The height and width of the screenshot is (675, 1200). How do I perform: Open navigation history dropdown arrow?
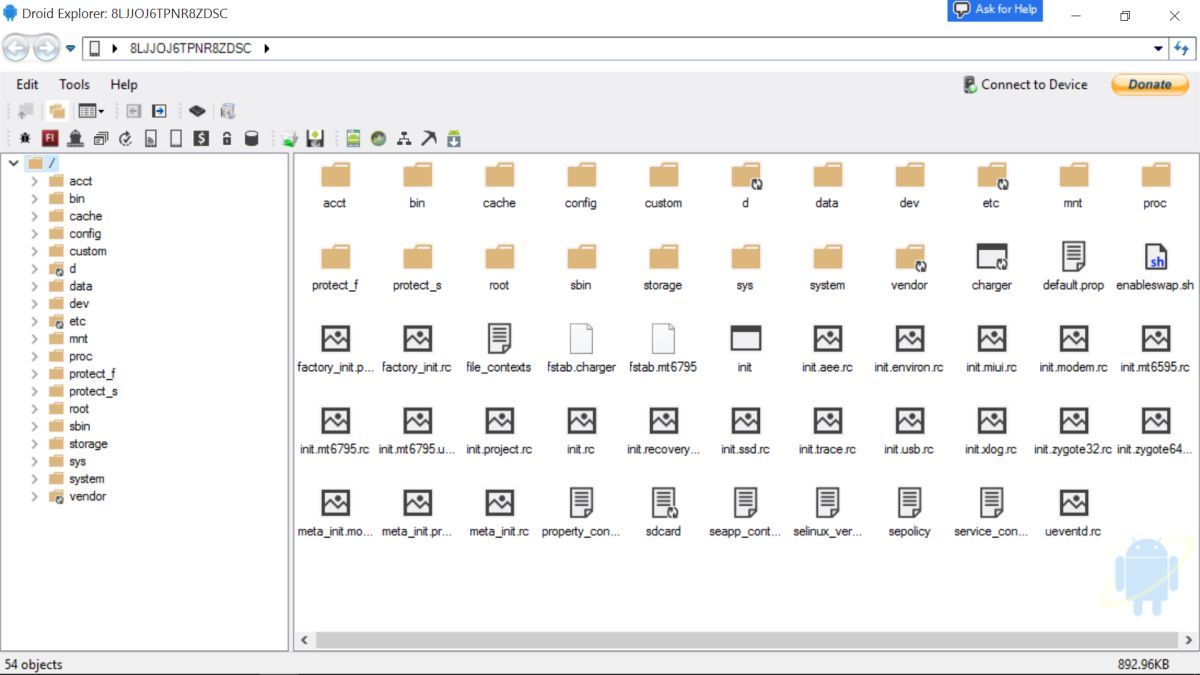70,48
